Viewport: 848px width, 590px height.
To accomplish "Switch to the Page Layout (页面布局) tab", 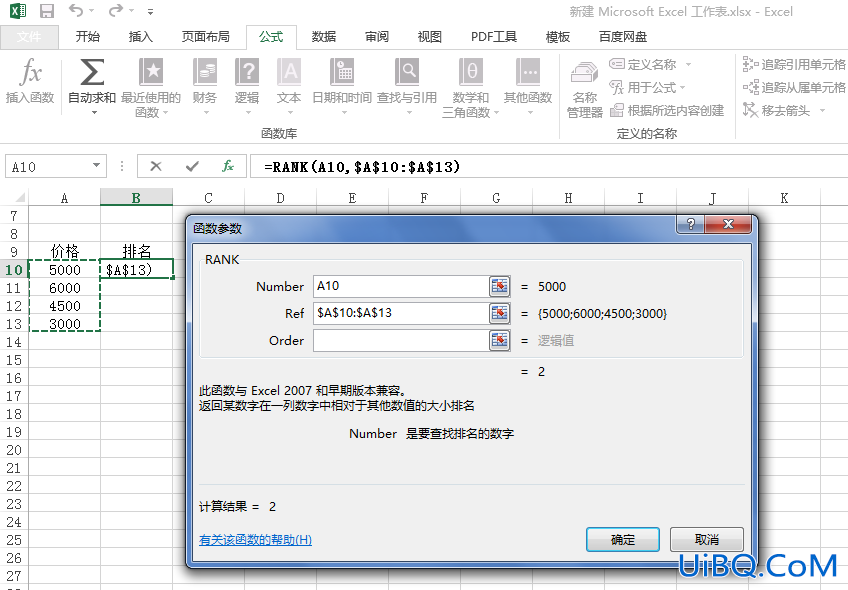I will click(x=206, y=37).
